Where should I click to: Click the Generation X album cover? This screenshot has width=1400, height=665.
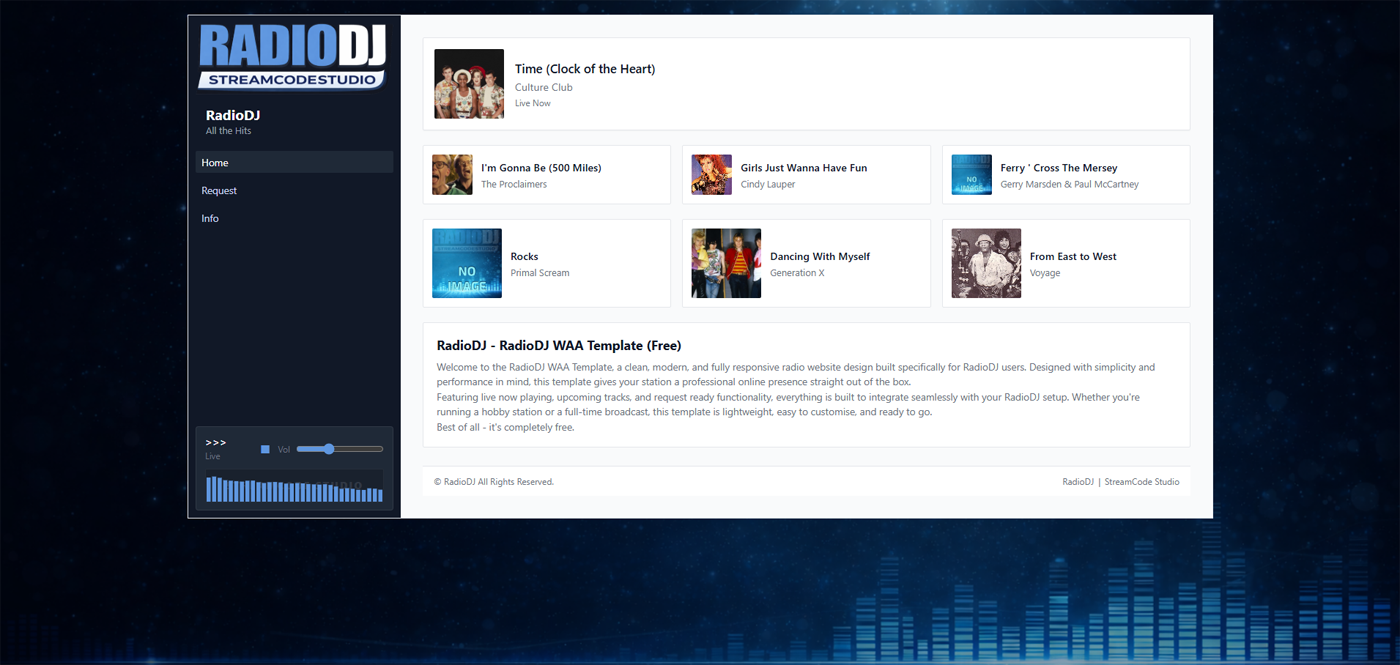pos(726,264)
